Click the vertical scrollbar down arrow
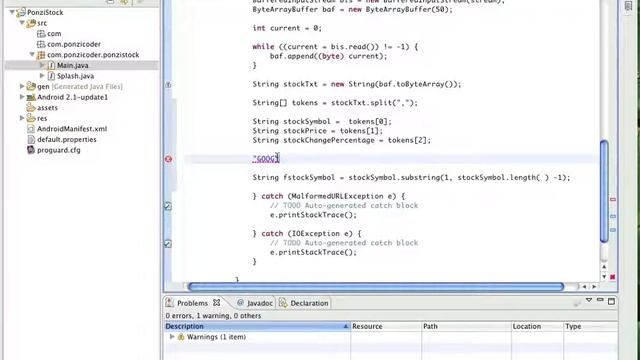The width and height of the screenshot is (640, 360). point(604,276)
